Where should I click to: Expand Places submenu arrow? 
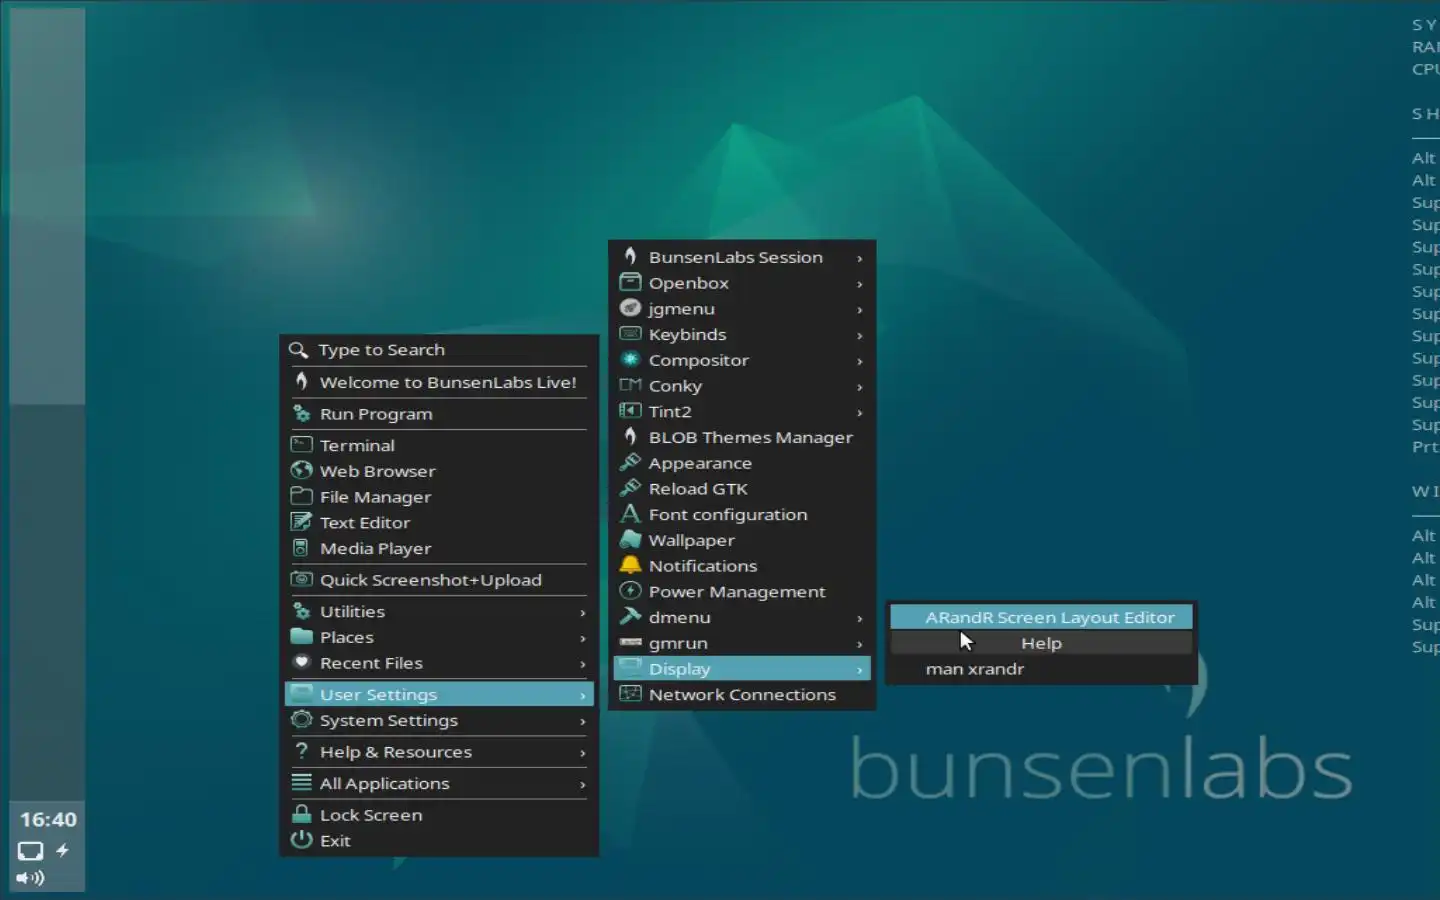coord(583,638)
